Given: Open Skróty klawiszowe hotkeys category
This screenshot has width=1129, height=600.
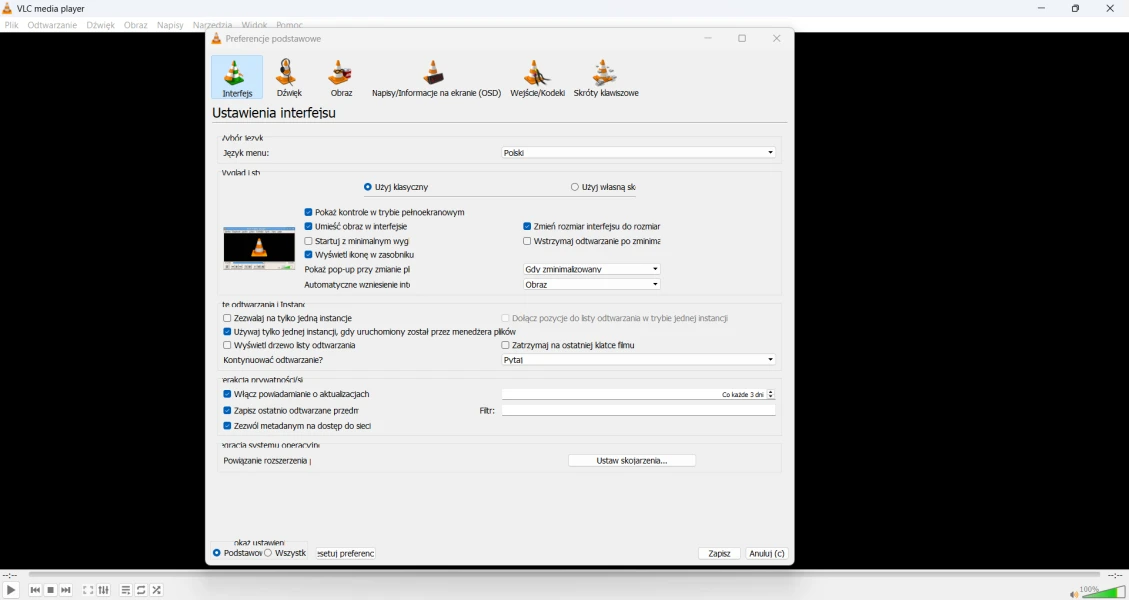Looking at the screenshot, I should [606, 78].
